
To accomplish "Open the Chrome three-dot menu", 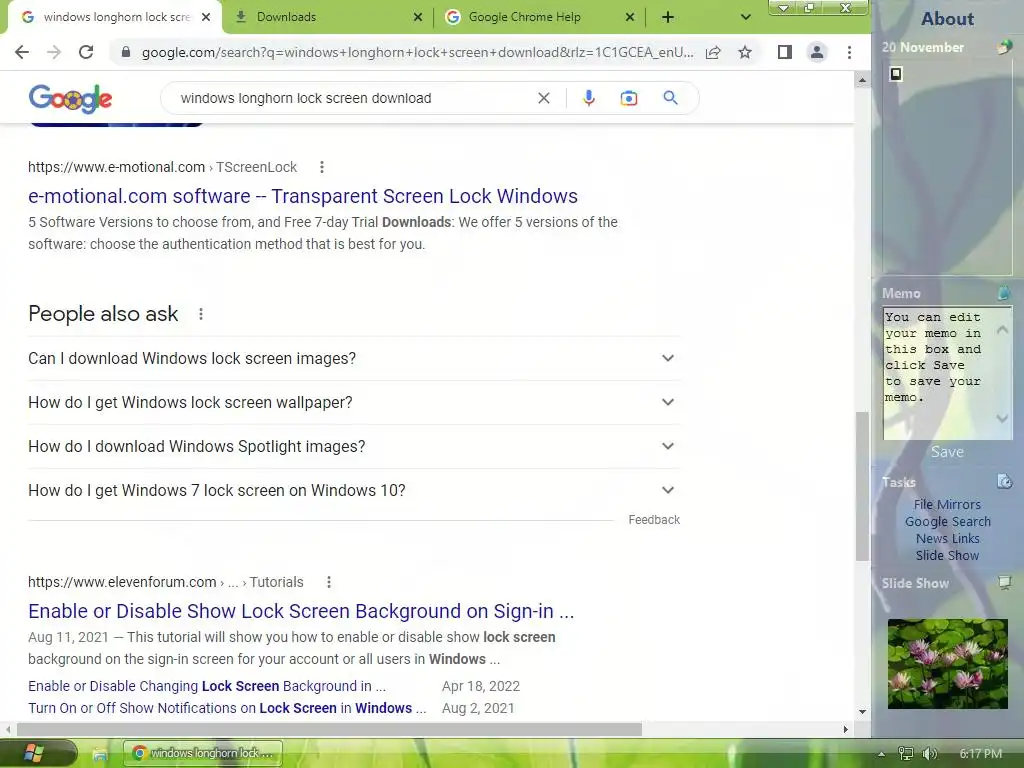I will click(x=849, y=52).
